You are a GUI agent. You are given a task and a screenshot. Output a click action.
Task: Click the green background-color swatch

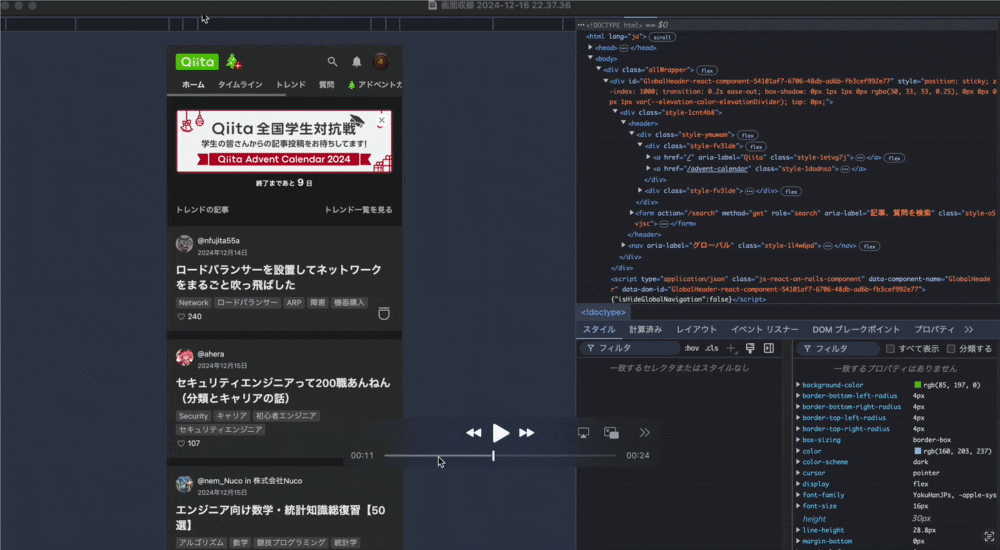pyautogui.click(x=918, y=385)
